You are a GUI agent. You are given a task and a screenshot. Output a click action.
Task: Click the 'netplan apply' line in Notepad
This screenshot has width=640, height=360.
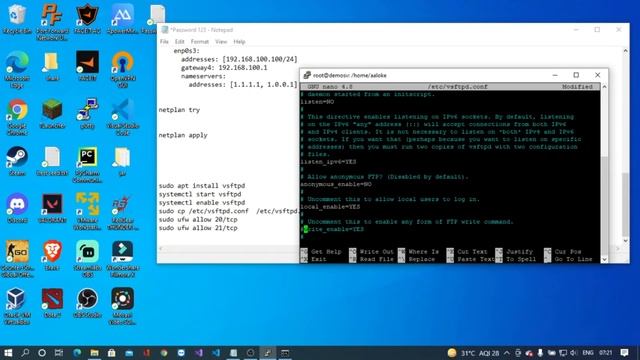pos(183,135)
